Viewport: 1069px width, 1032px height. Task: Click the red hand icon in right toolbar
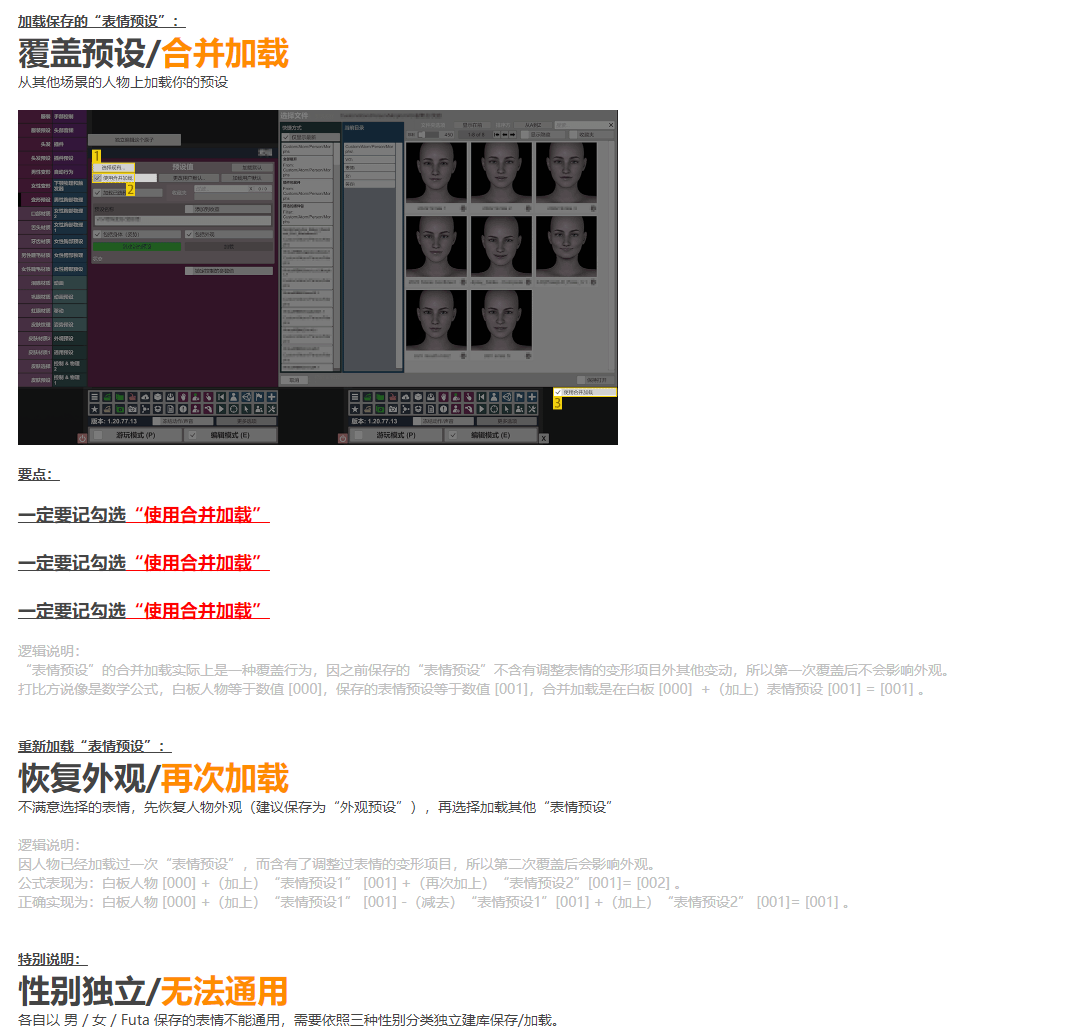[x=443, y=397]
